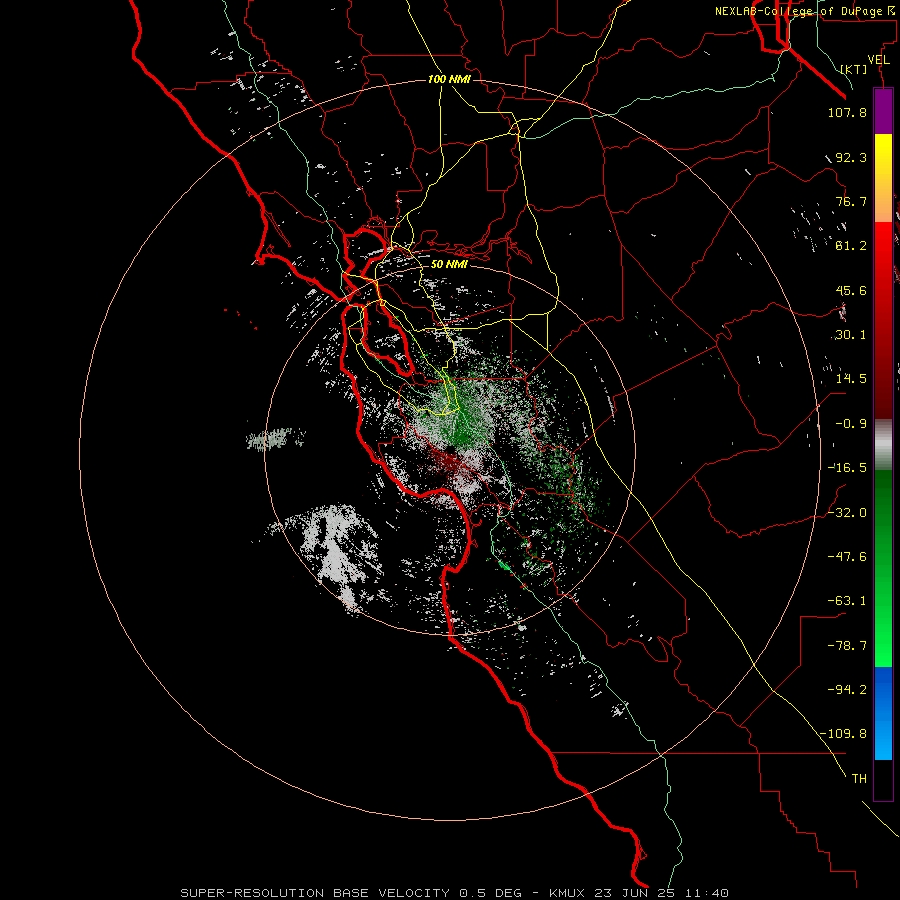Image resolution: width=900 pixels, height=900 pixels.
Task: Click the 50 NMI range ring label
Action: click(449, 264)
